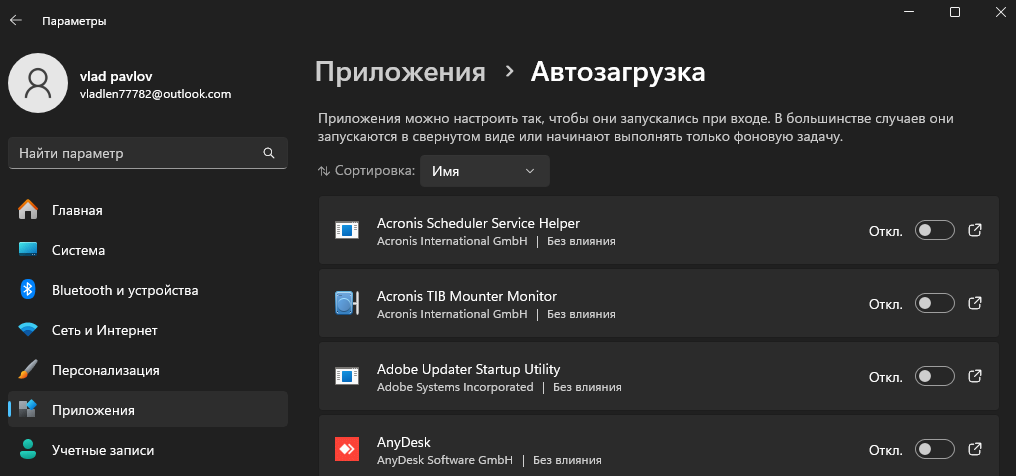
Task: Switch on the AnyDesk startup toggle
Action: 934,449
